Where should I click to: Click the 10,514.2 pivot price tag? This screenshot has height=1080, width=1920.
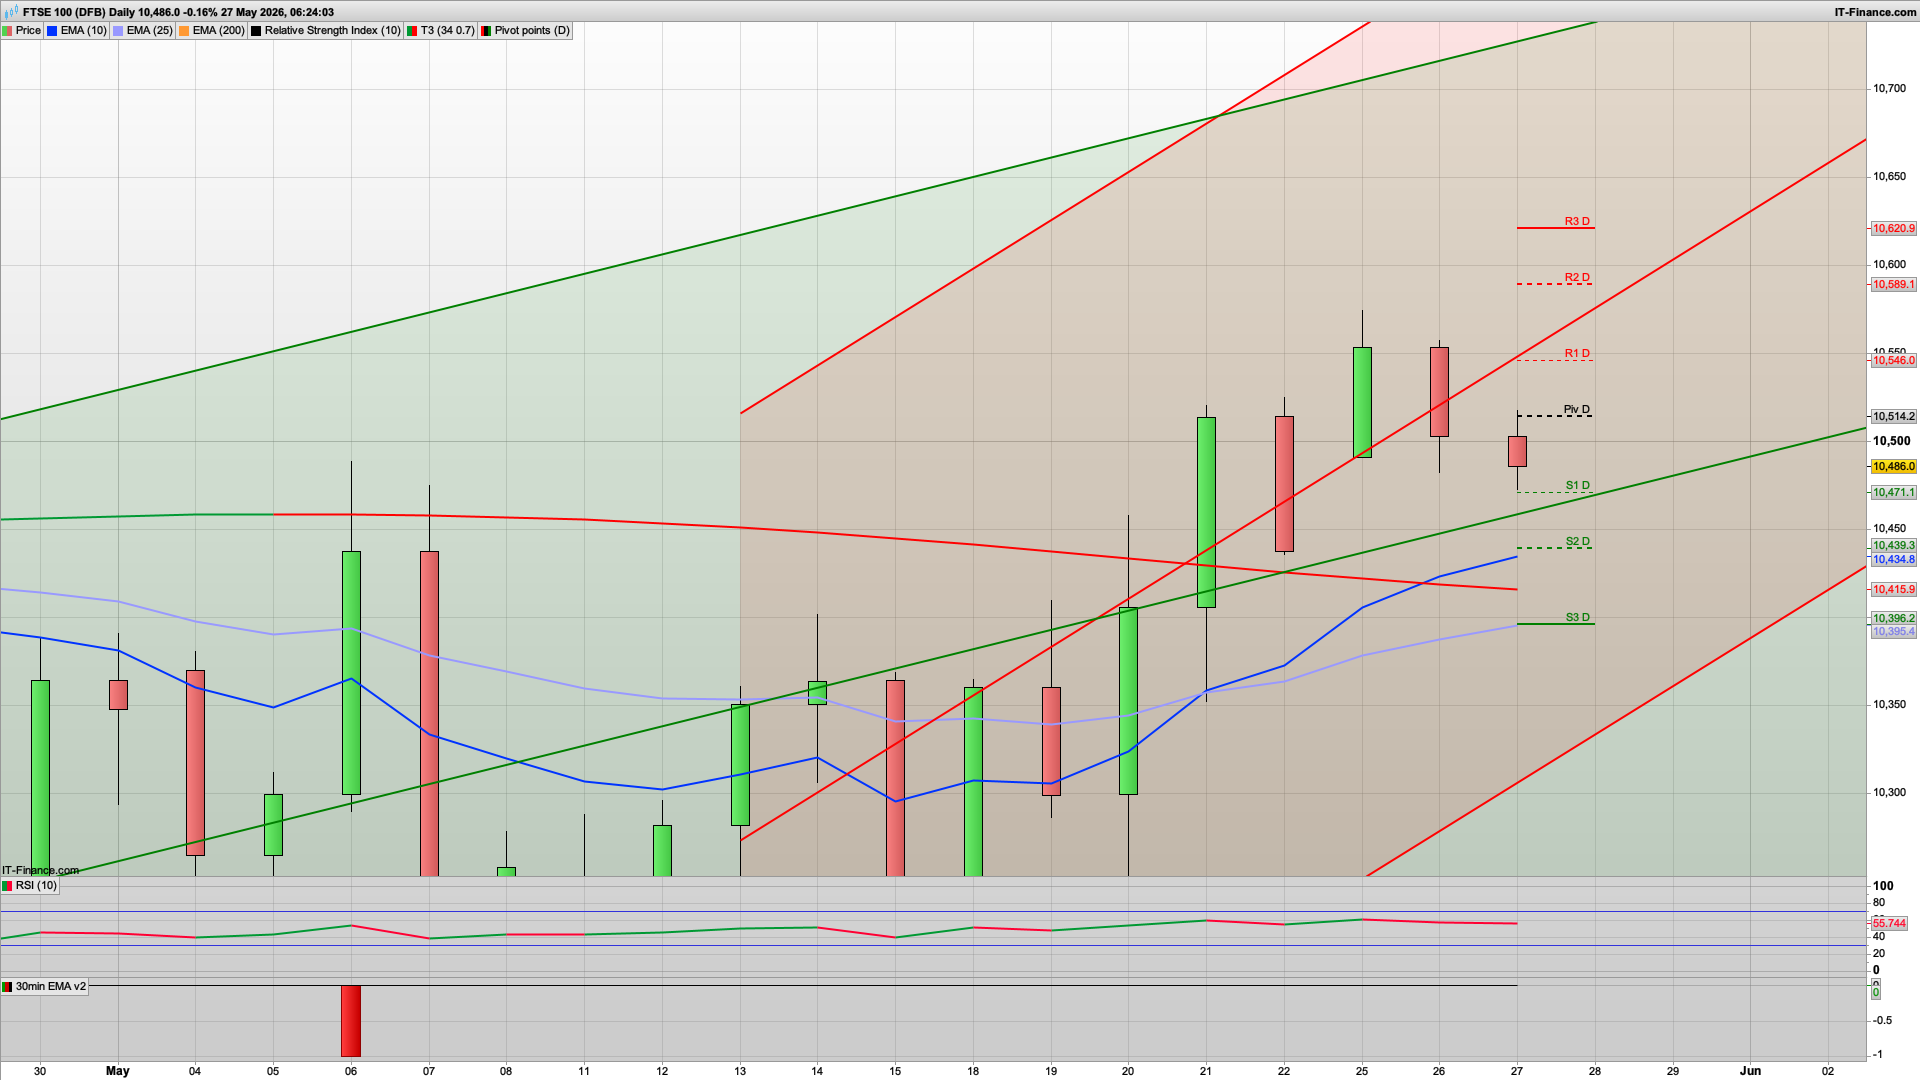1894,417
